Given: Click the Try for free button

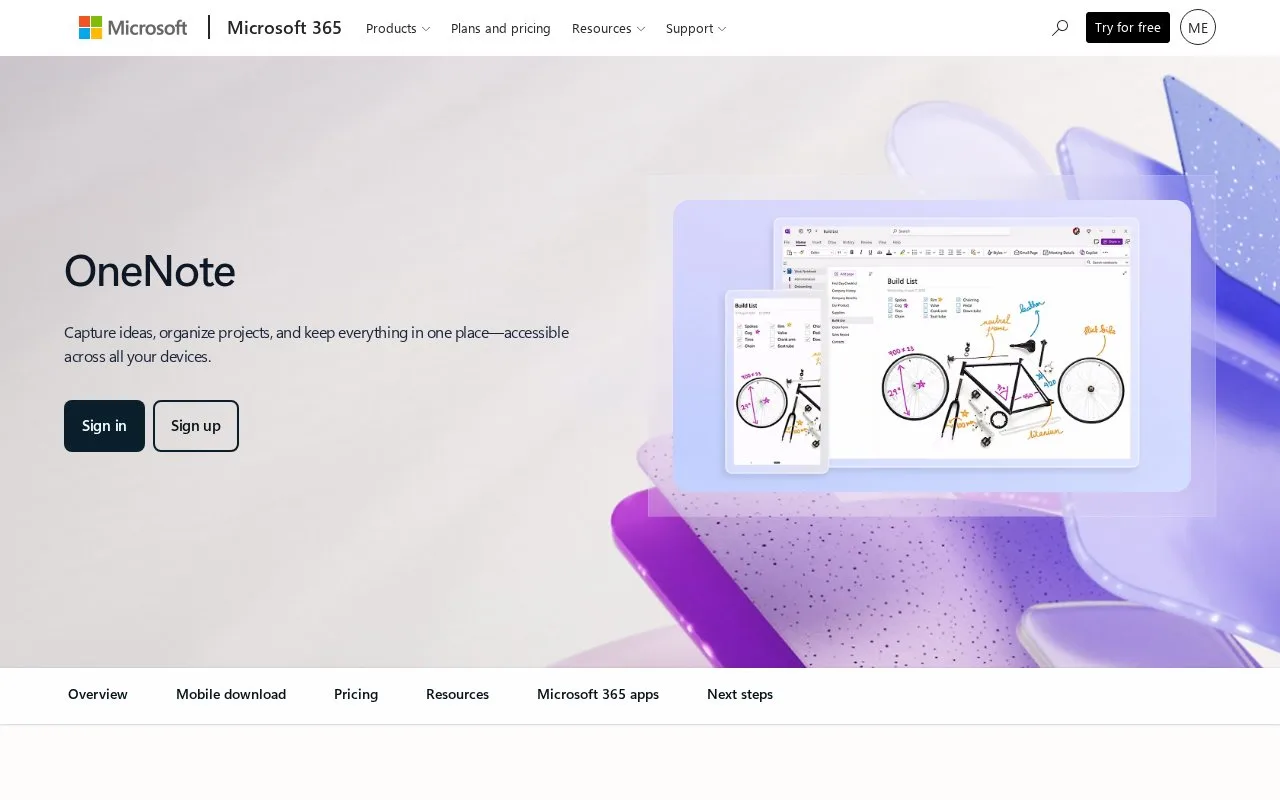Looking at the screenshot, I should pos(1128,27).
